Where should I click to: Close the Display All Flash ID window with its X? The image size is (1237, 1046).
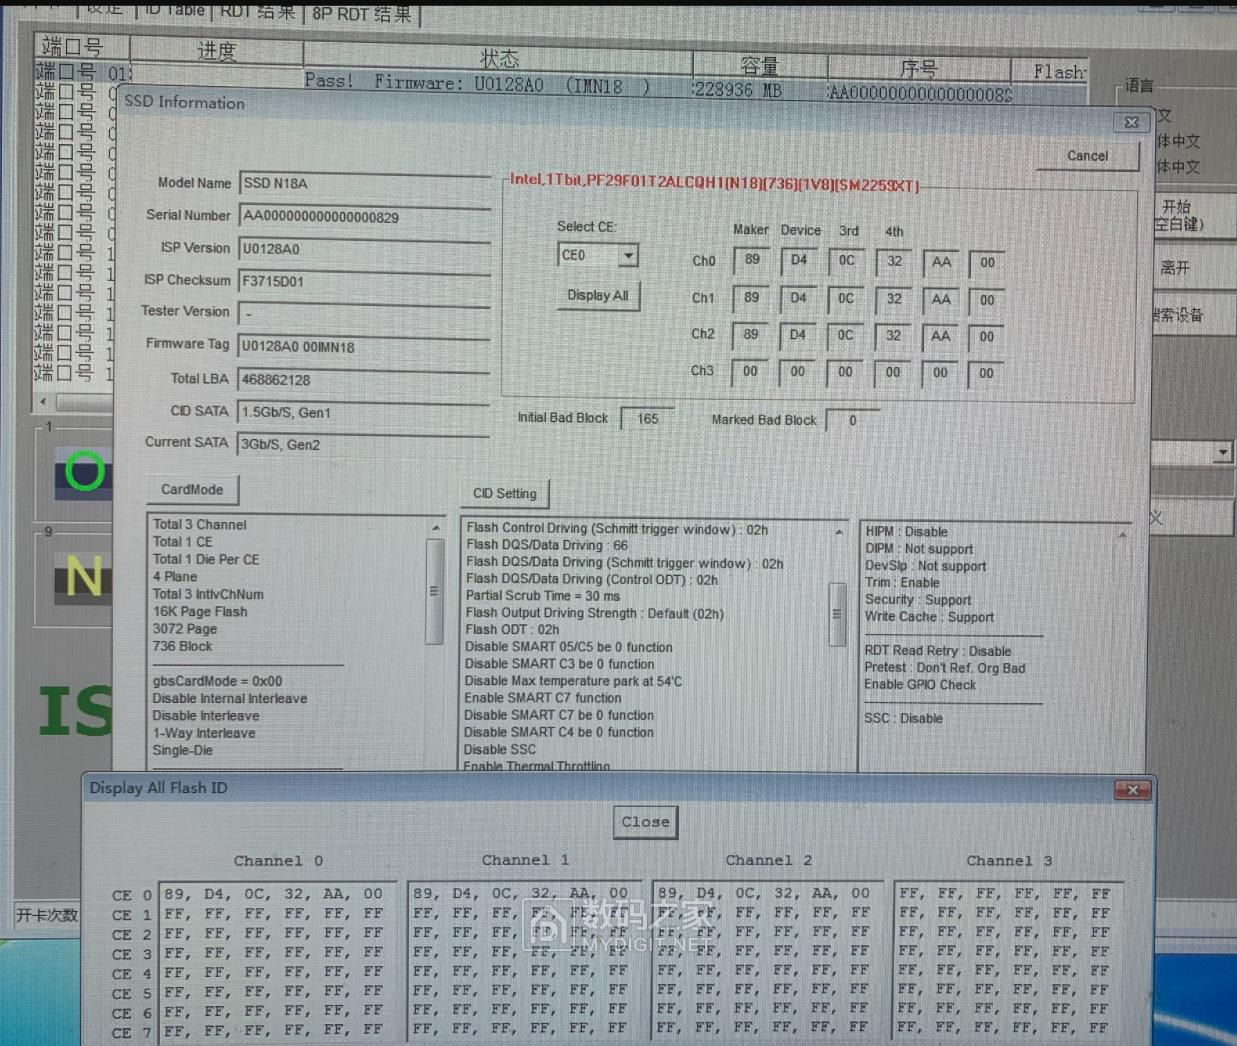pyautogui.click(x=1132, y=790)
